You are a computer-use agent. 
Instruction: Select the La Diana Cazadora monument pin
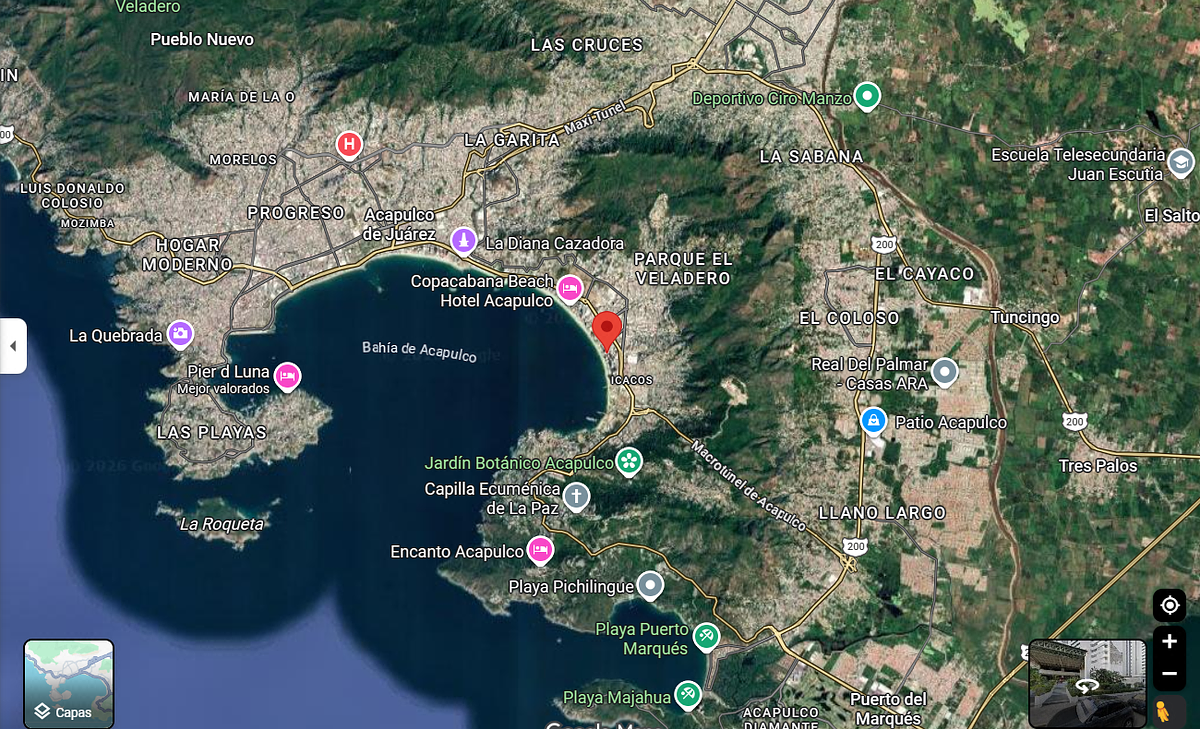pyautogui.click(x=463, y=241)
